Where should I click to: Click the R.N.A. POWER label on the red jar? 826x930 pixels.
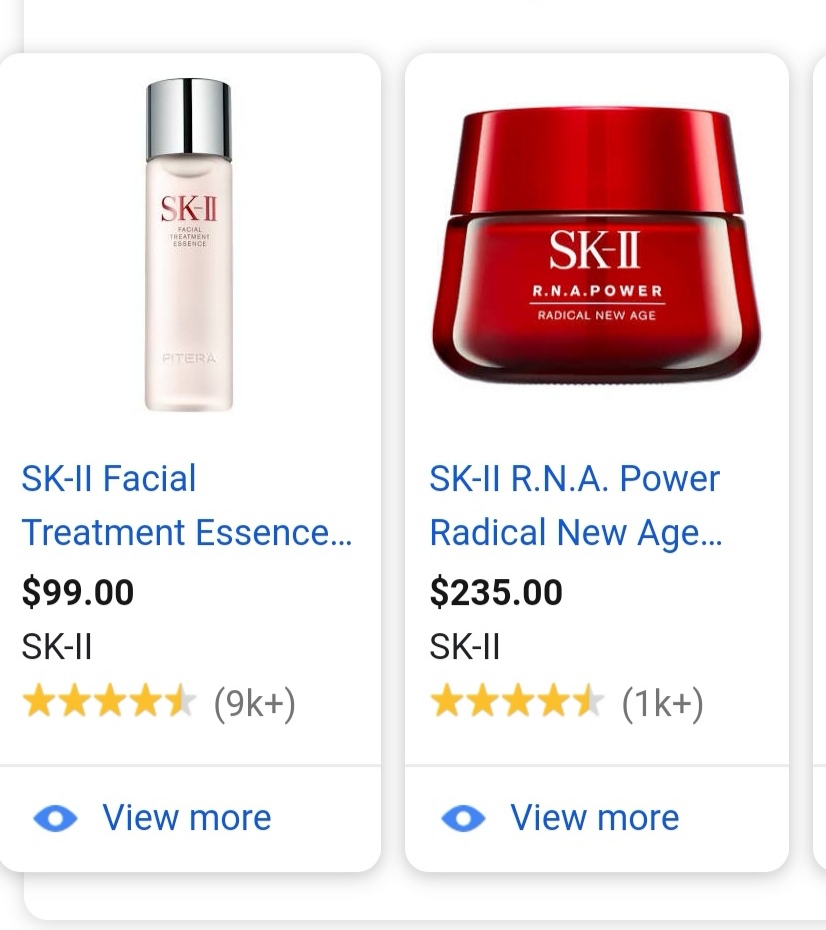(x=595, y=291)
